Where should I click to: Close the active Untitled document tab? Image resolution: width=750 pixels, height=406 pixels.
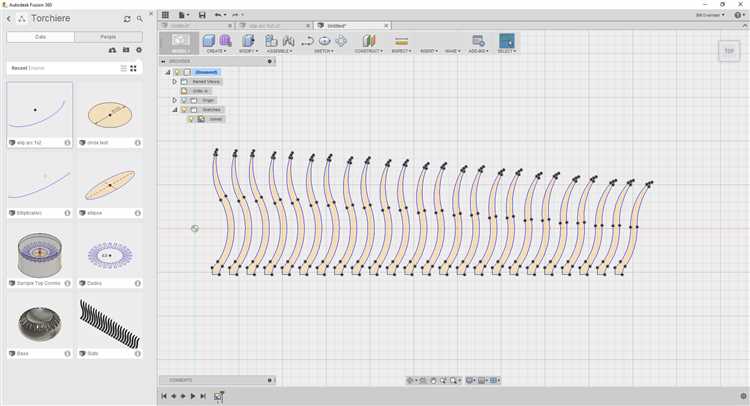[x=386, y=25]
